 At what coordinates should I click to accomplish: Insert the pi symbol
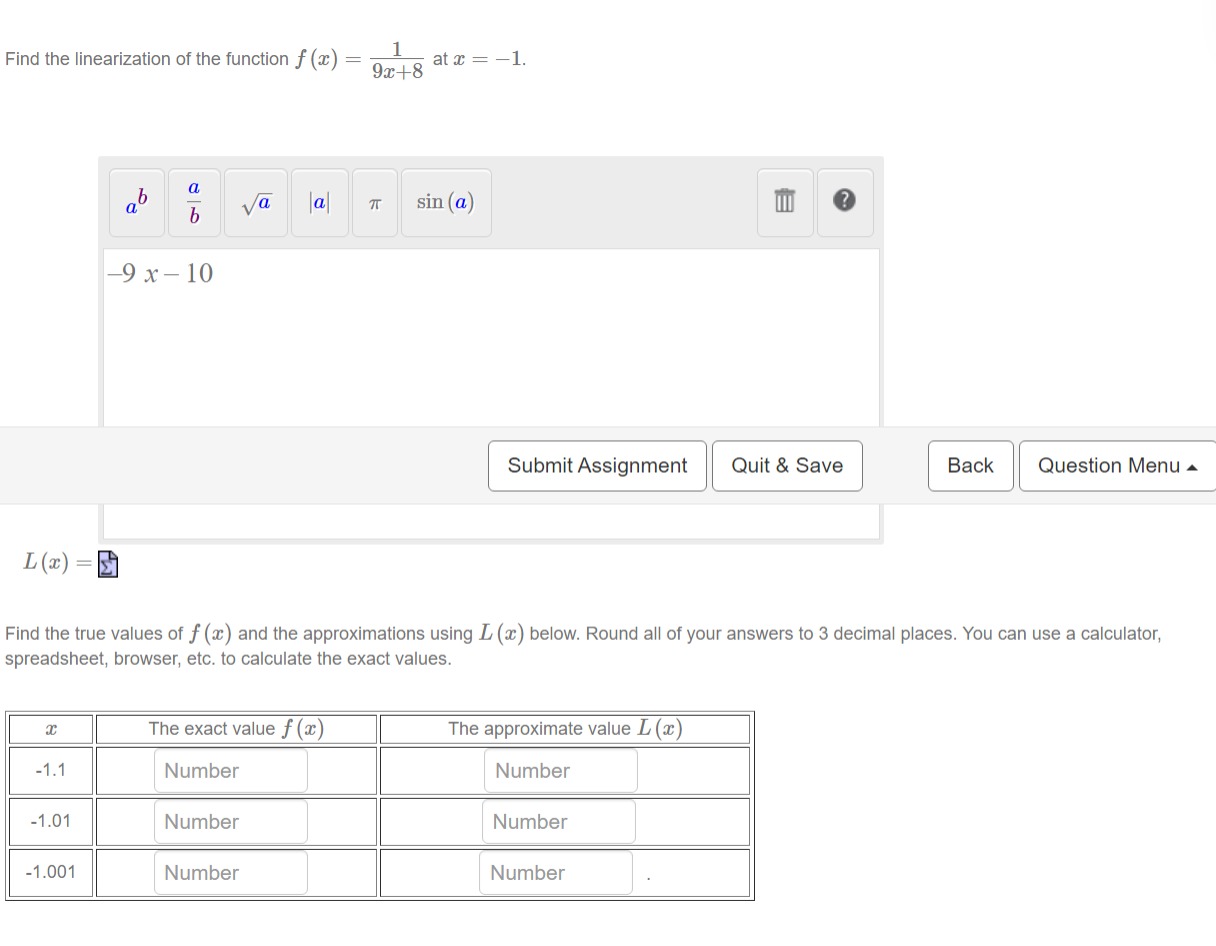tap(374, 202)
